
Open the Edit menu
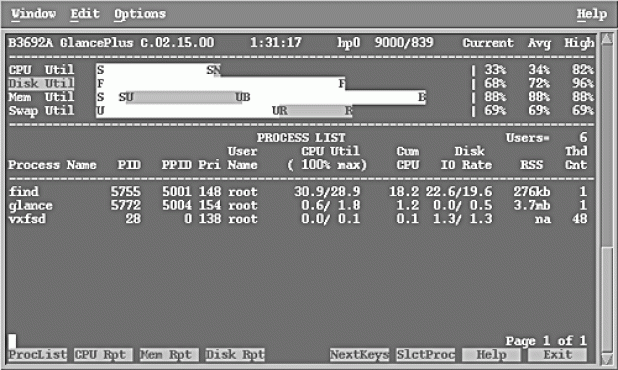pos(85,14)
